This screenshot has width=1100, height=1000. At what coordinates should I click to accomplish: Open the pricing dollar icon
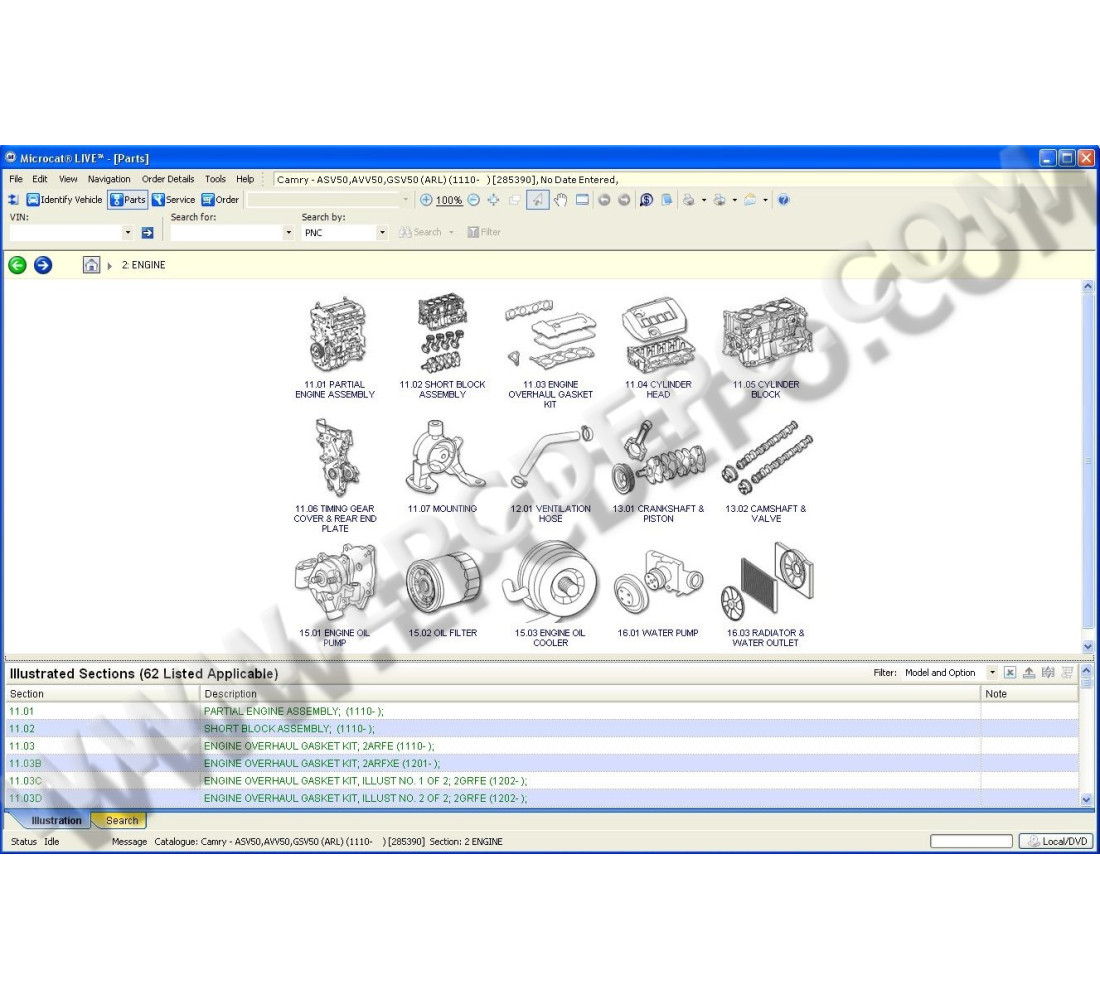pos(646,200)
